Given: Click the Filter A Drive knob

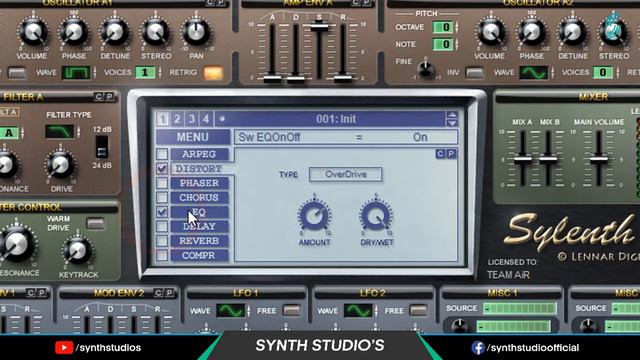Looking at the screenshot, I should [x=60, y=165].
